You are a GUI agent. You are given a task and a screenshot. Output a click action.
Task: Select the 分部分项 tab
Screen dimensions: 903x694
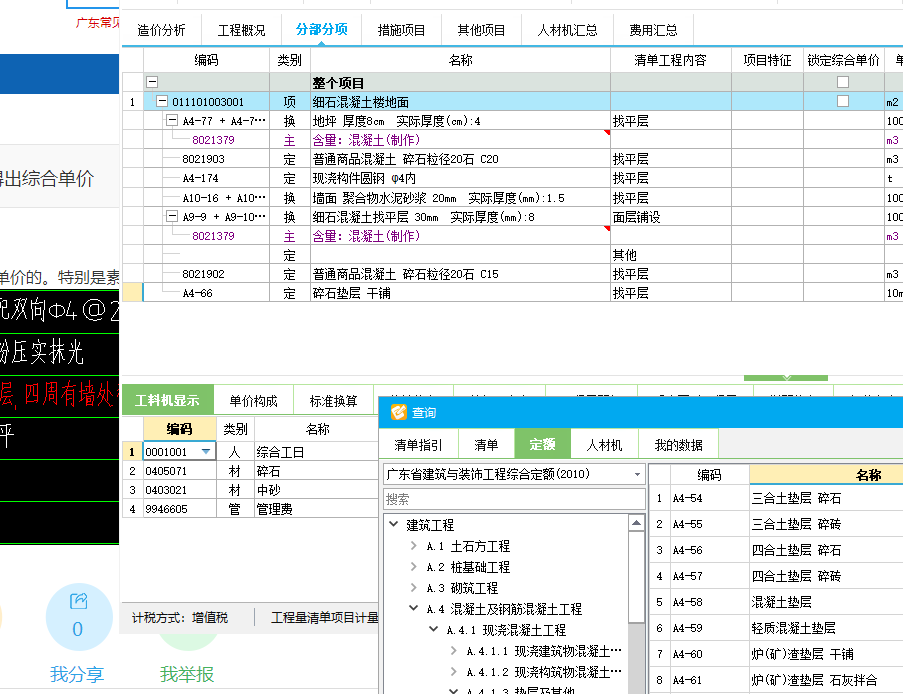(x=321, y=29)
